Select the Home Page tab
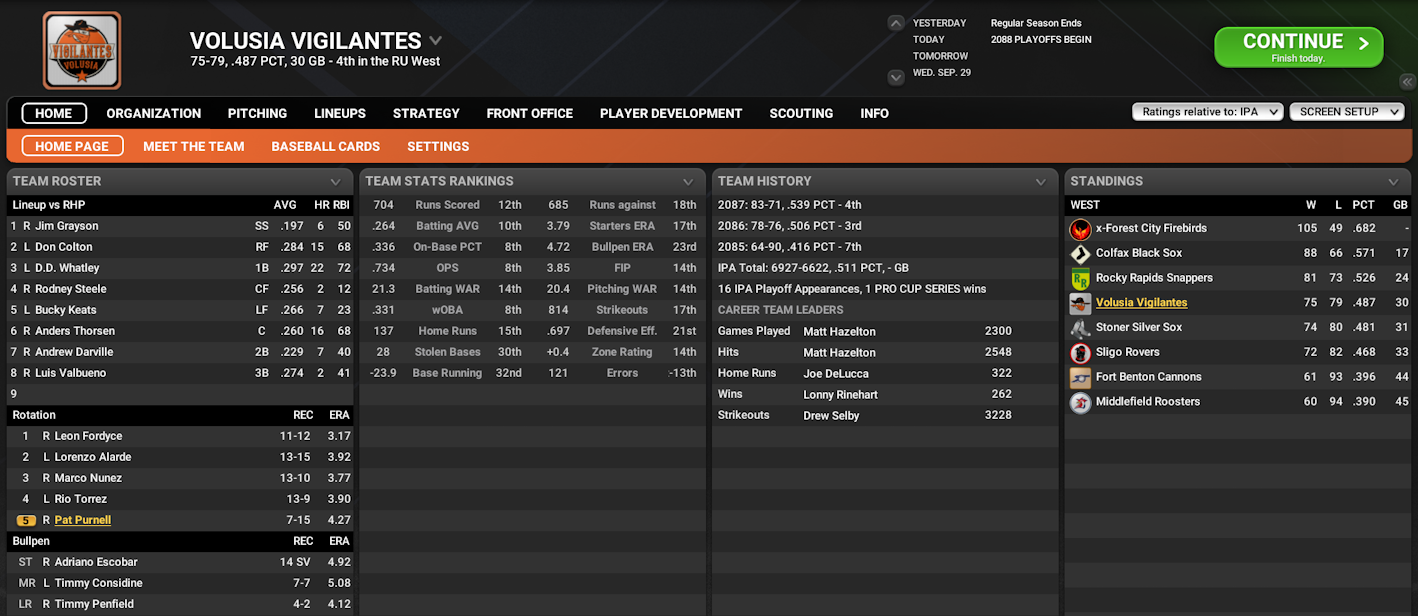 (x=72, y=146)
